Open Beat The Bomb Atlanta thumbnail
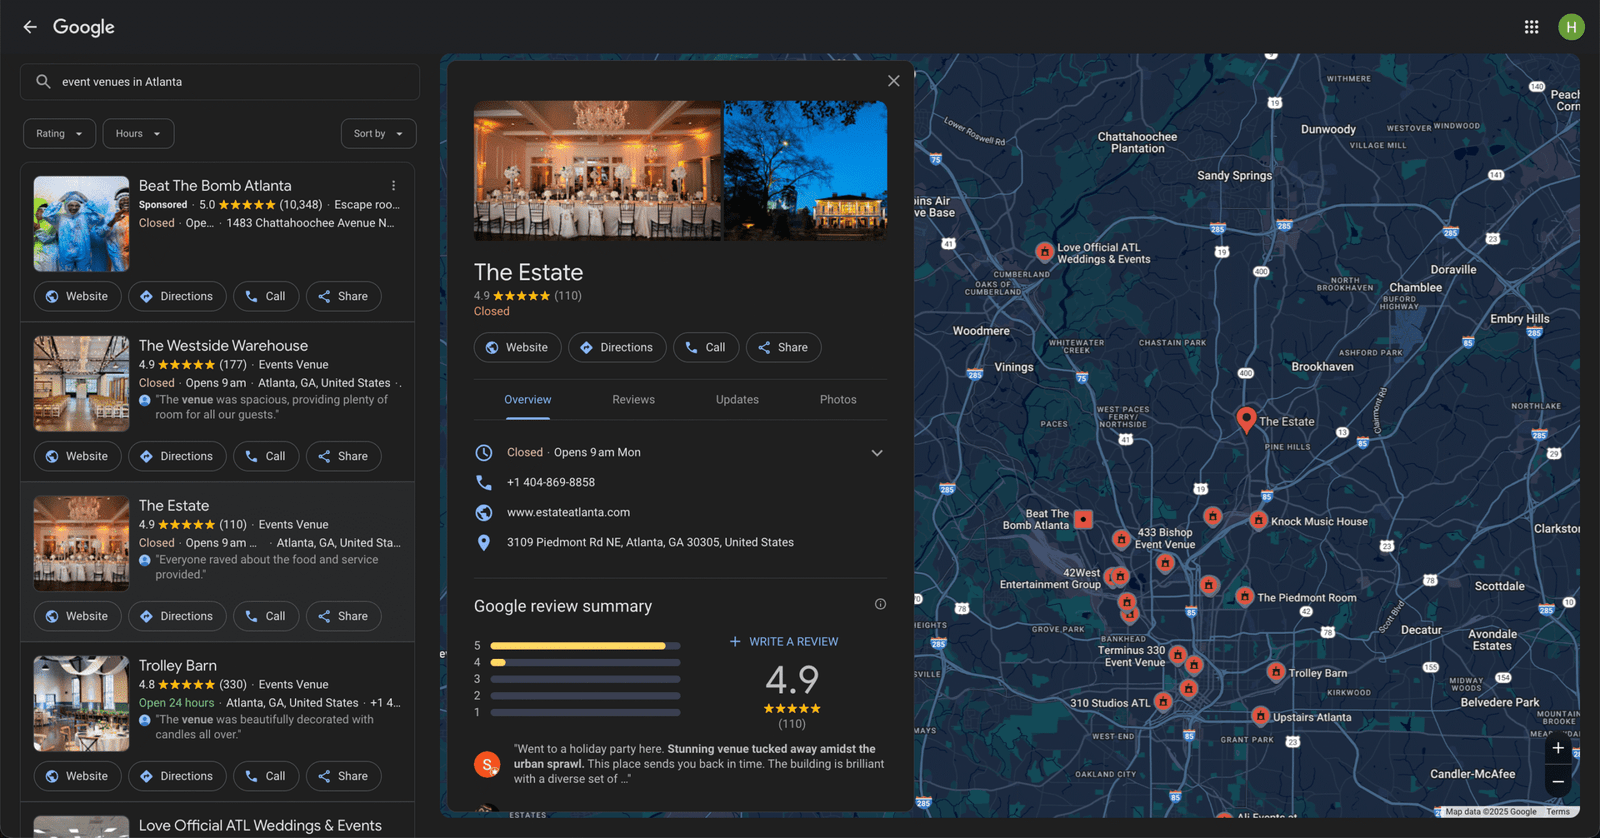Screen dimensions: 1600x838 (82, 224)
